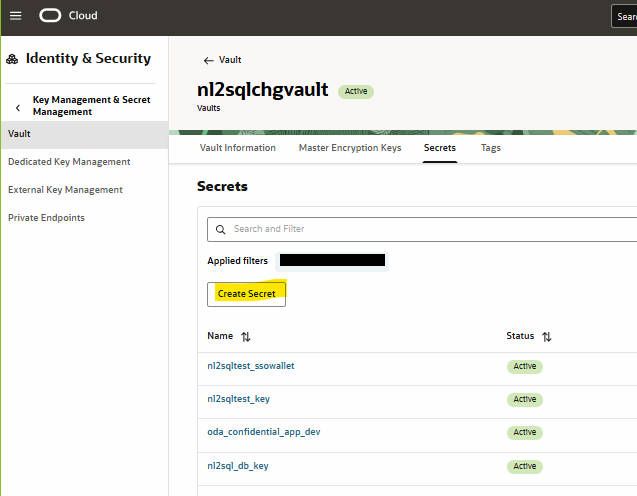637x496 pixels.
Task: Click the Name column header
Action: click(x=220, y=336)
